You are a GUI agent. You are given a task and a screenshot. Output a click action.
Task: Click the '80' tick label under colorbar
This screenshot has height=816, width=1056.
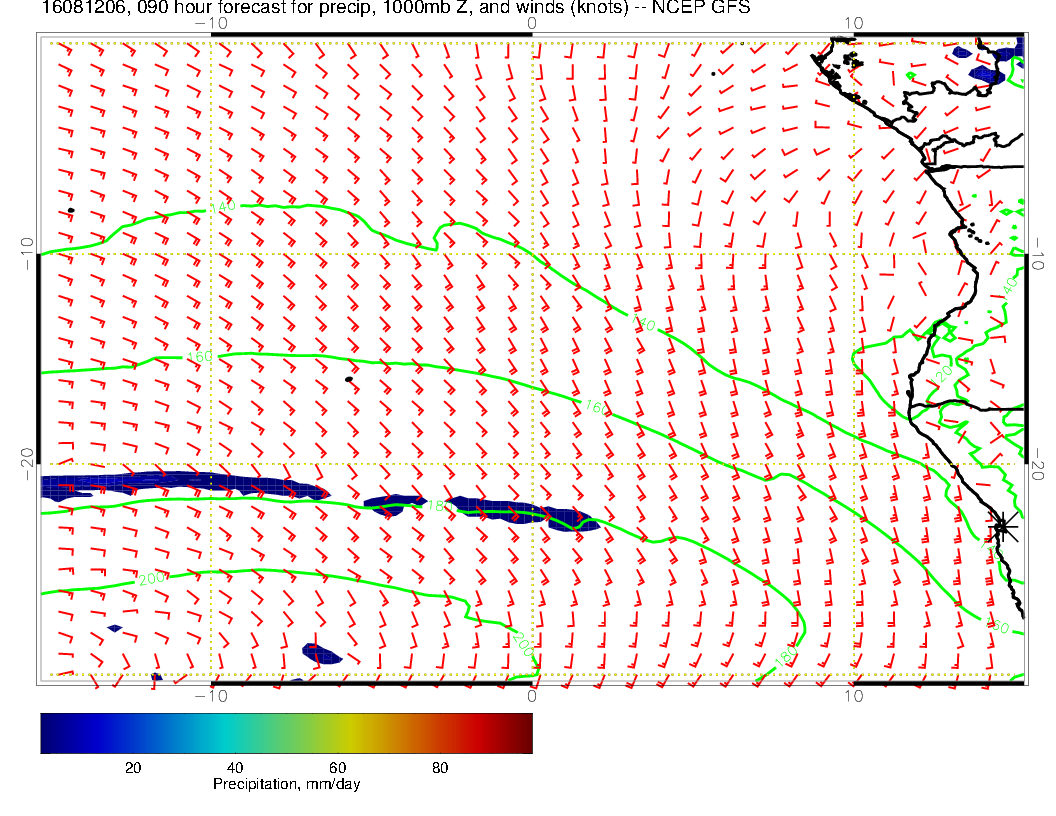[440, 768]
